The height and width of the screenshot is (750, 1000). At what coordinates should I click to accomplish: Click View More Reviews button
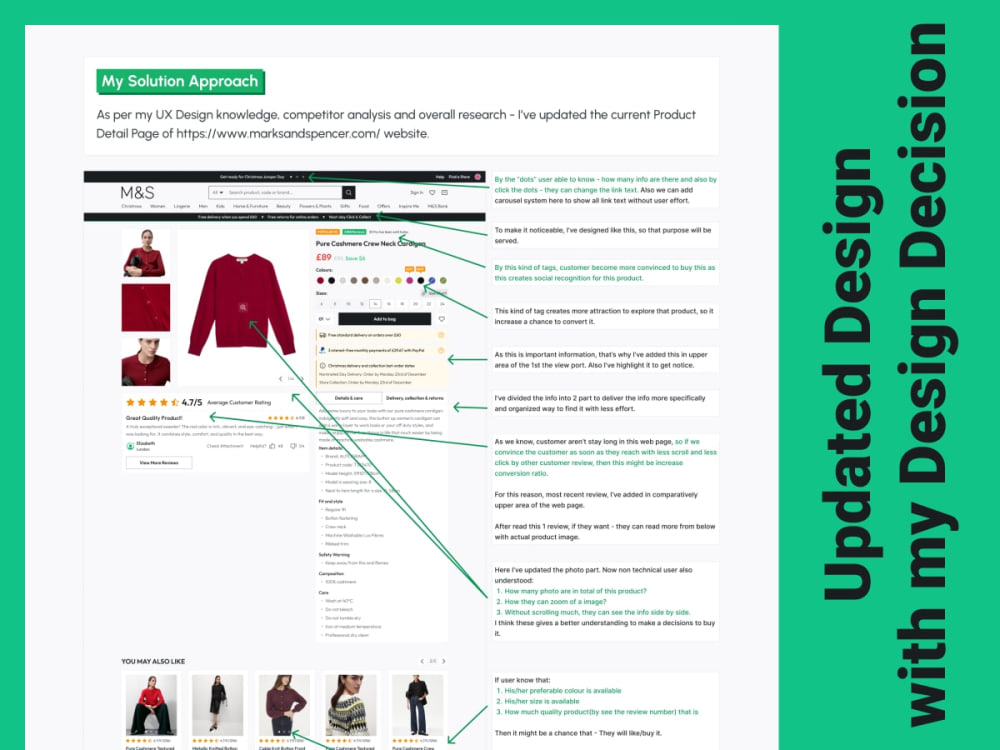[x=159, y=463]
